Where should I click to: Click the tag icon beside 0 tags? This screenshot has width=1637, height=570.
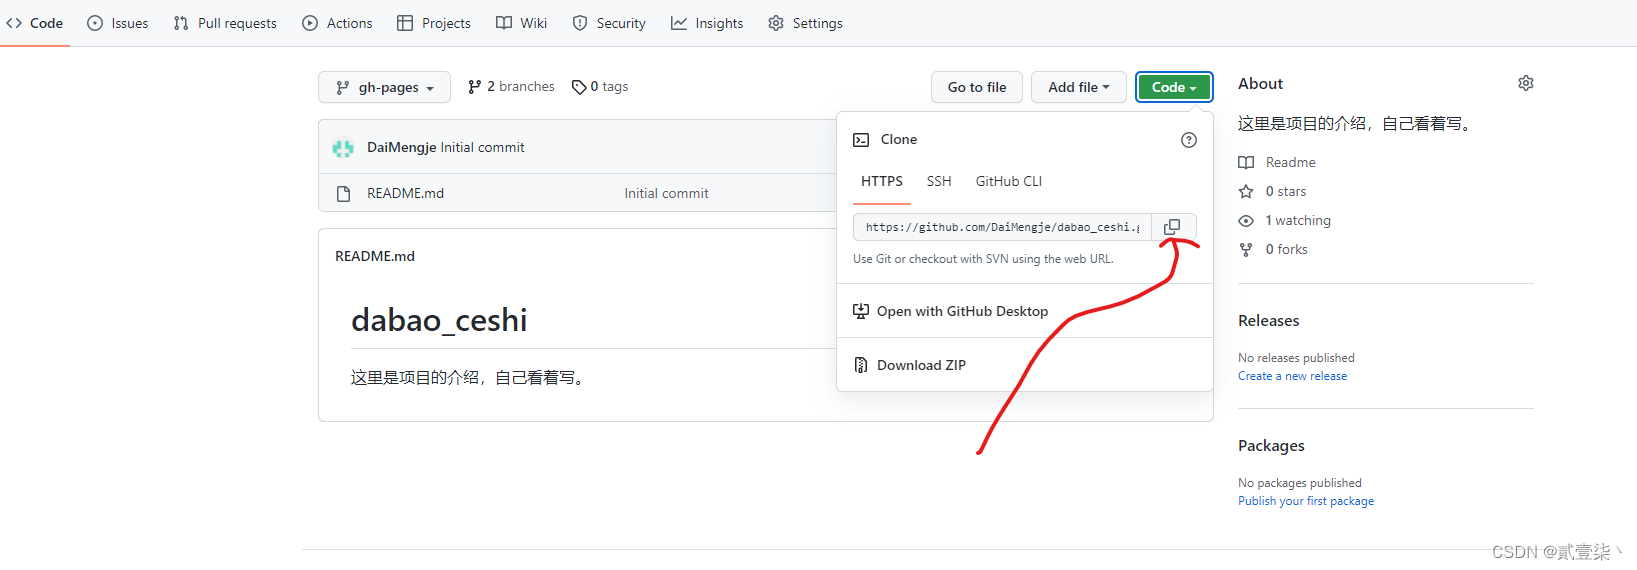click(x=579, y=87)
